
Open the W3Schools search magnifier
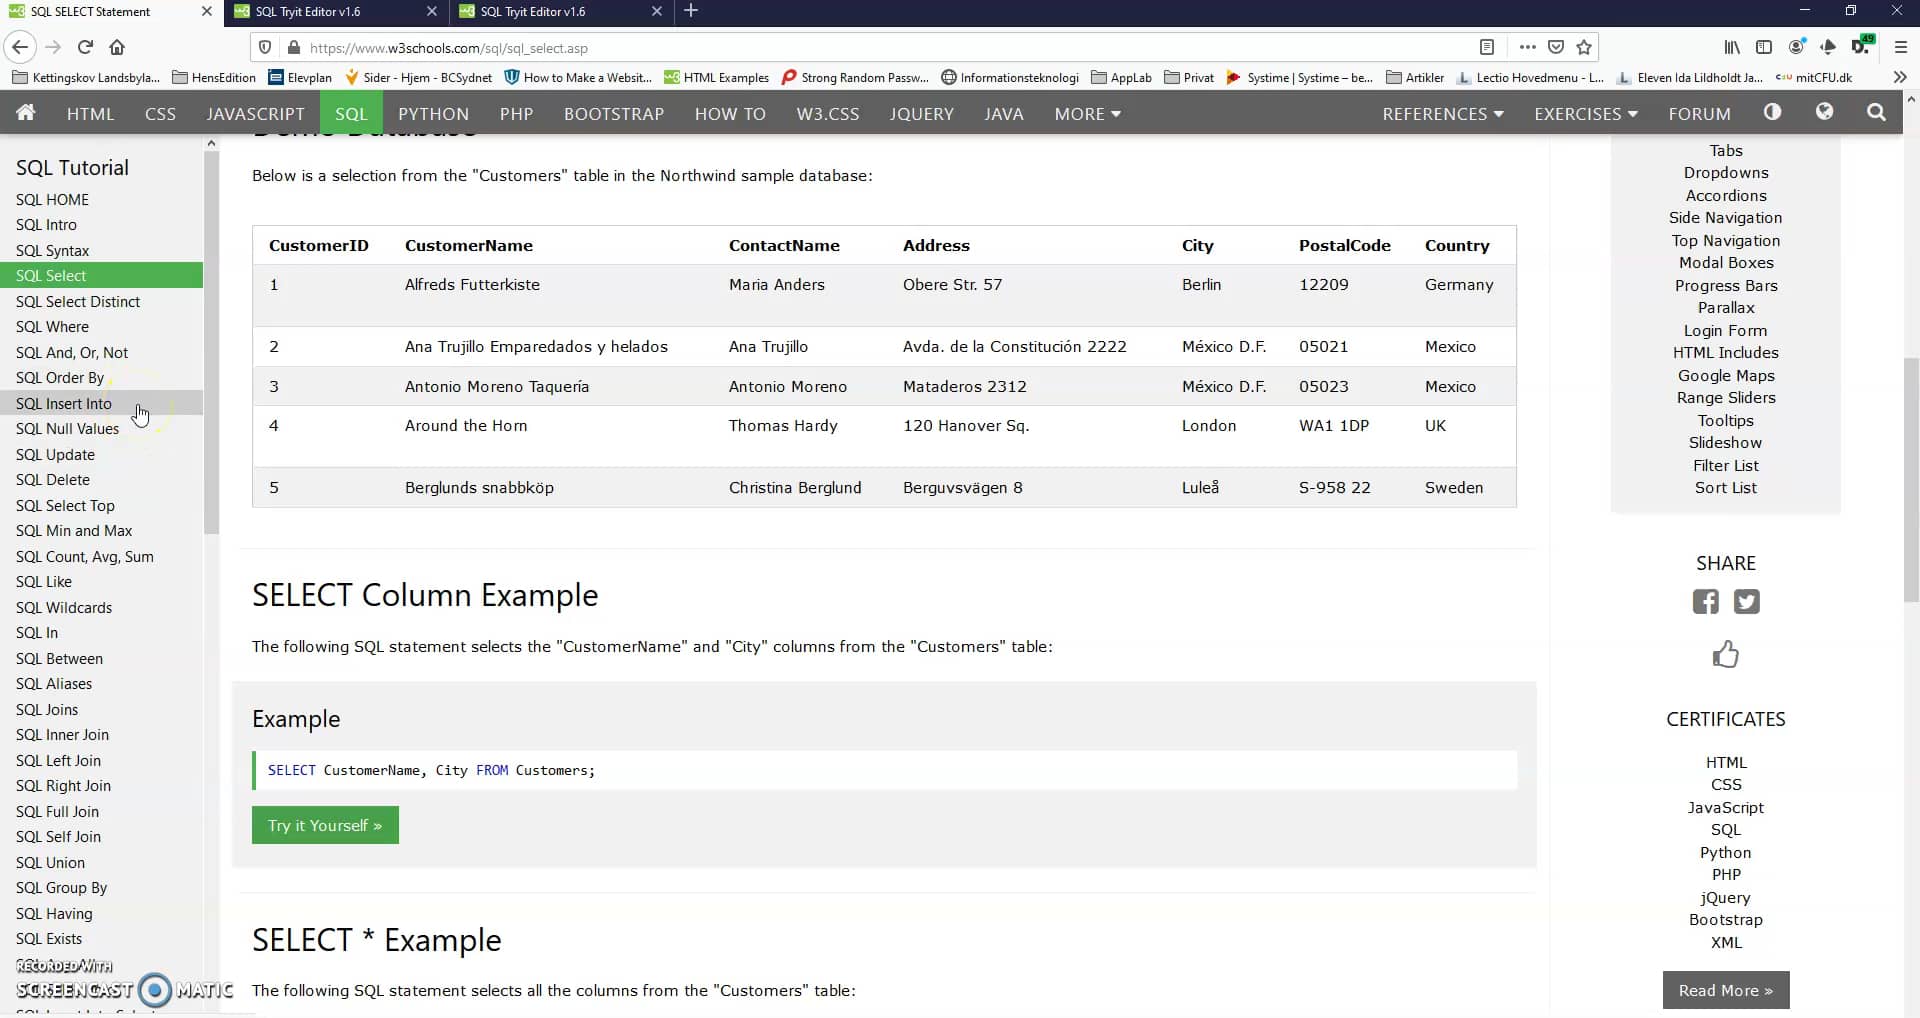pos(1876,113)
